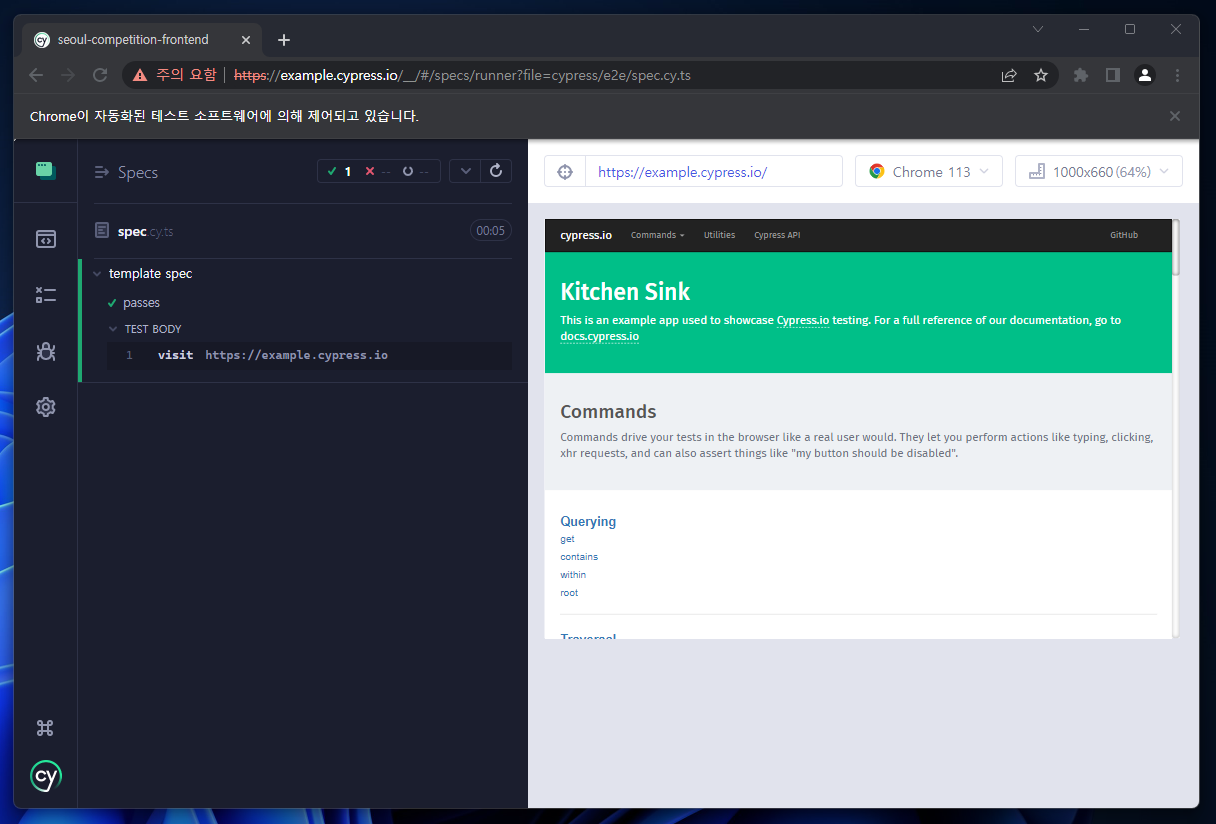Viewport: 1216px width, 824px height.
Task: Click the pending tests count indicator
Action: 416,172
